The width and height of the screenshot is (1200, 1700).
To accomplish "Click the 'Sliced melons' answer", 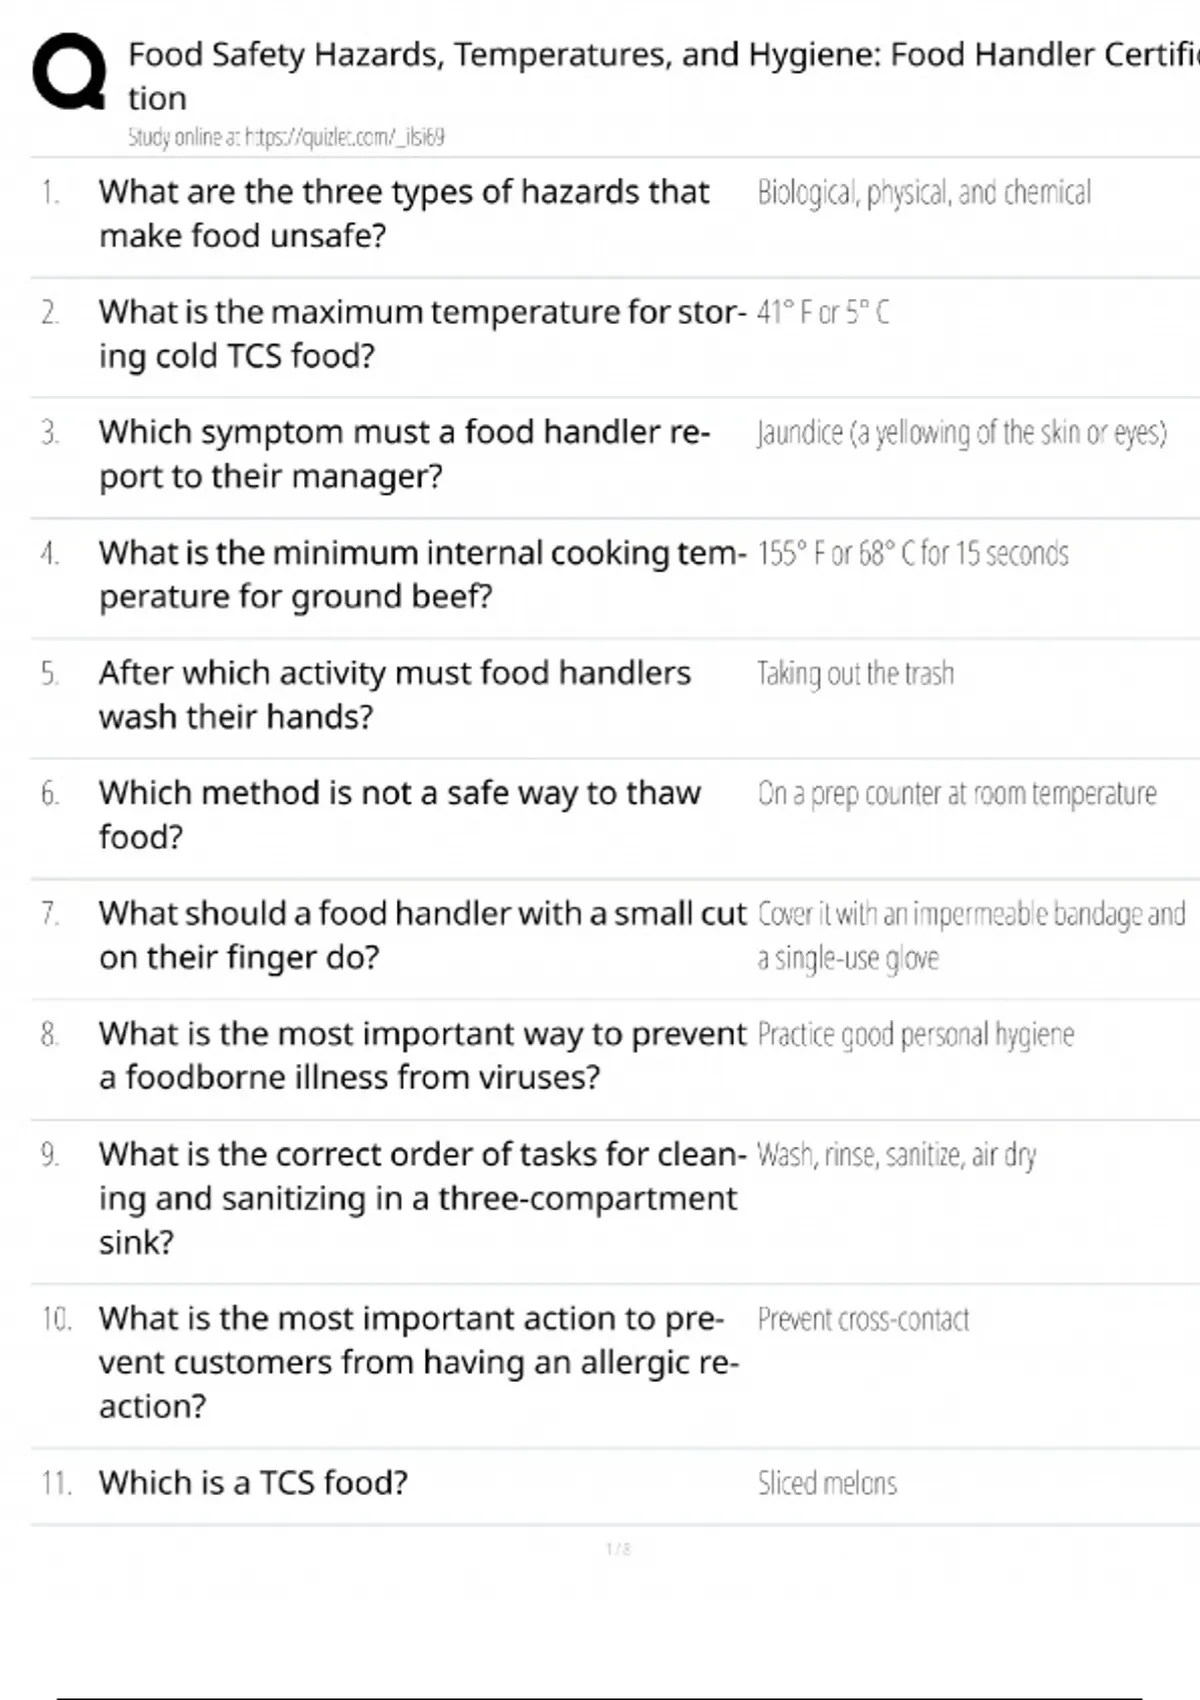I will pos(827,1483).
